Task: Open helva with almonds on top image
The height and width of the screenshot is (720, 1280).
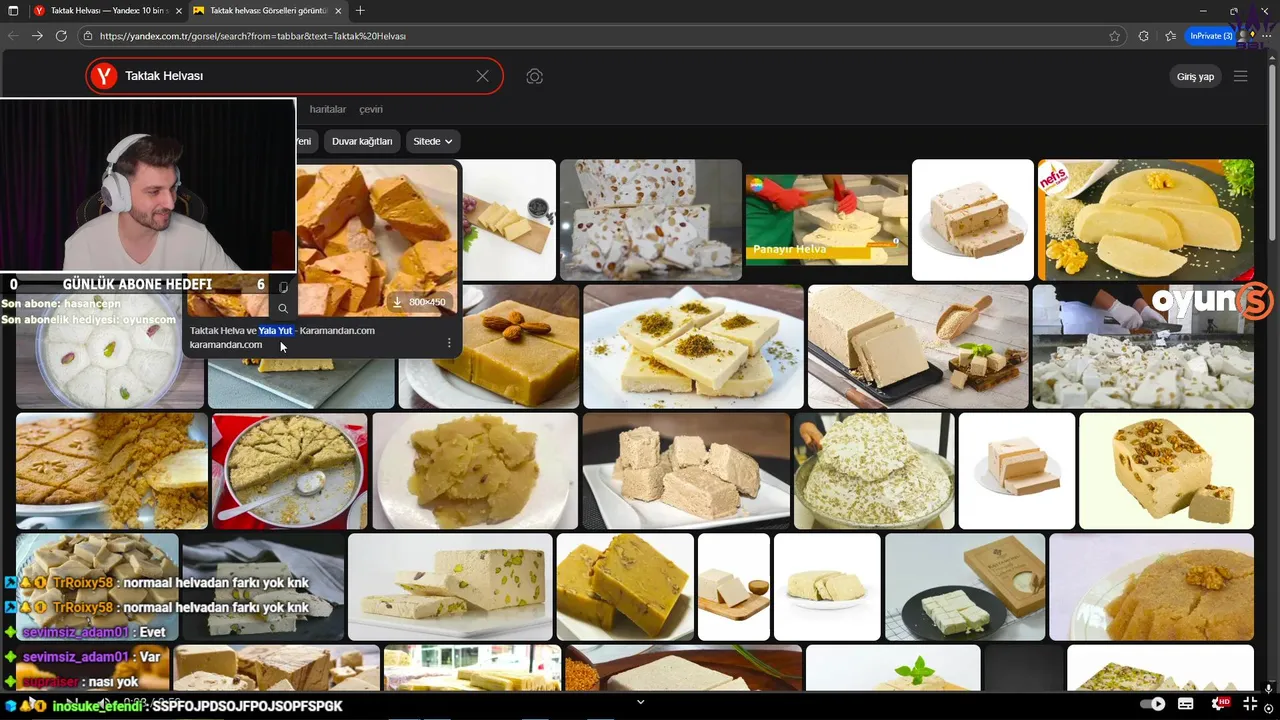Action: [489, 346]
